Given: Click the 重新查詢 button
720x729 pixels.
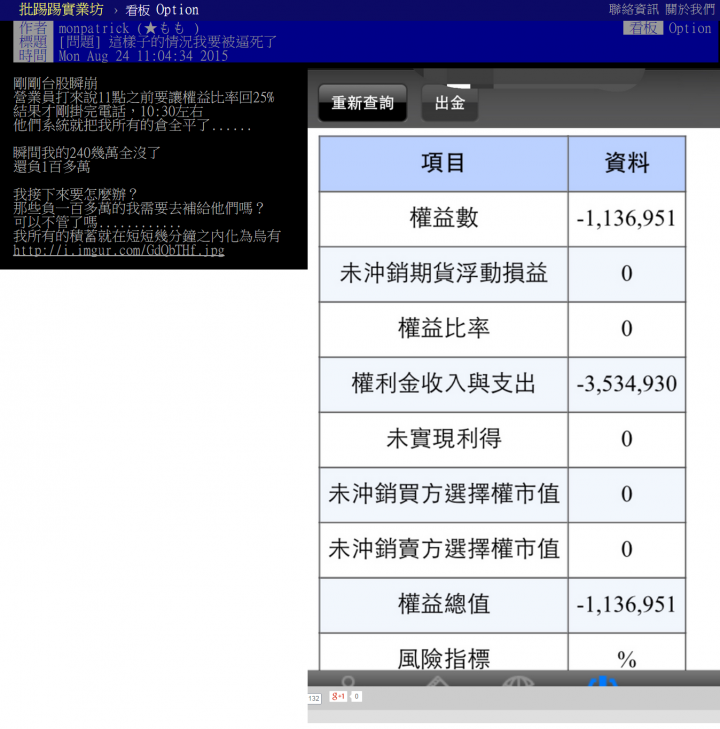Looking at the screenshot, I should coord(363,103).
